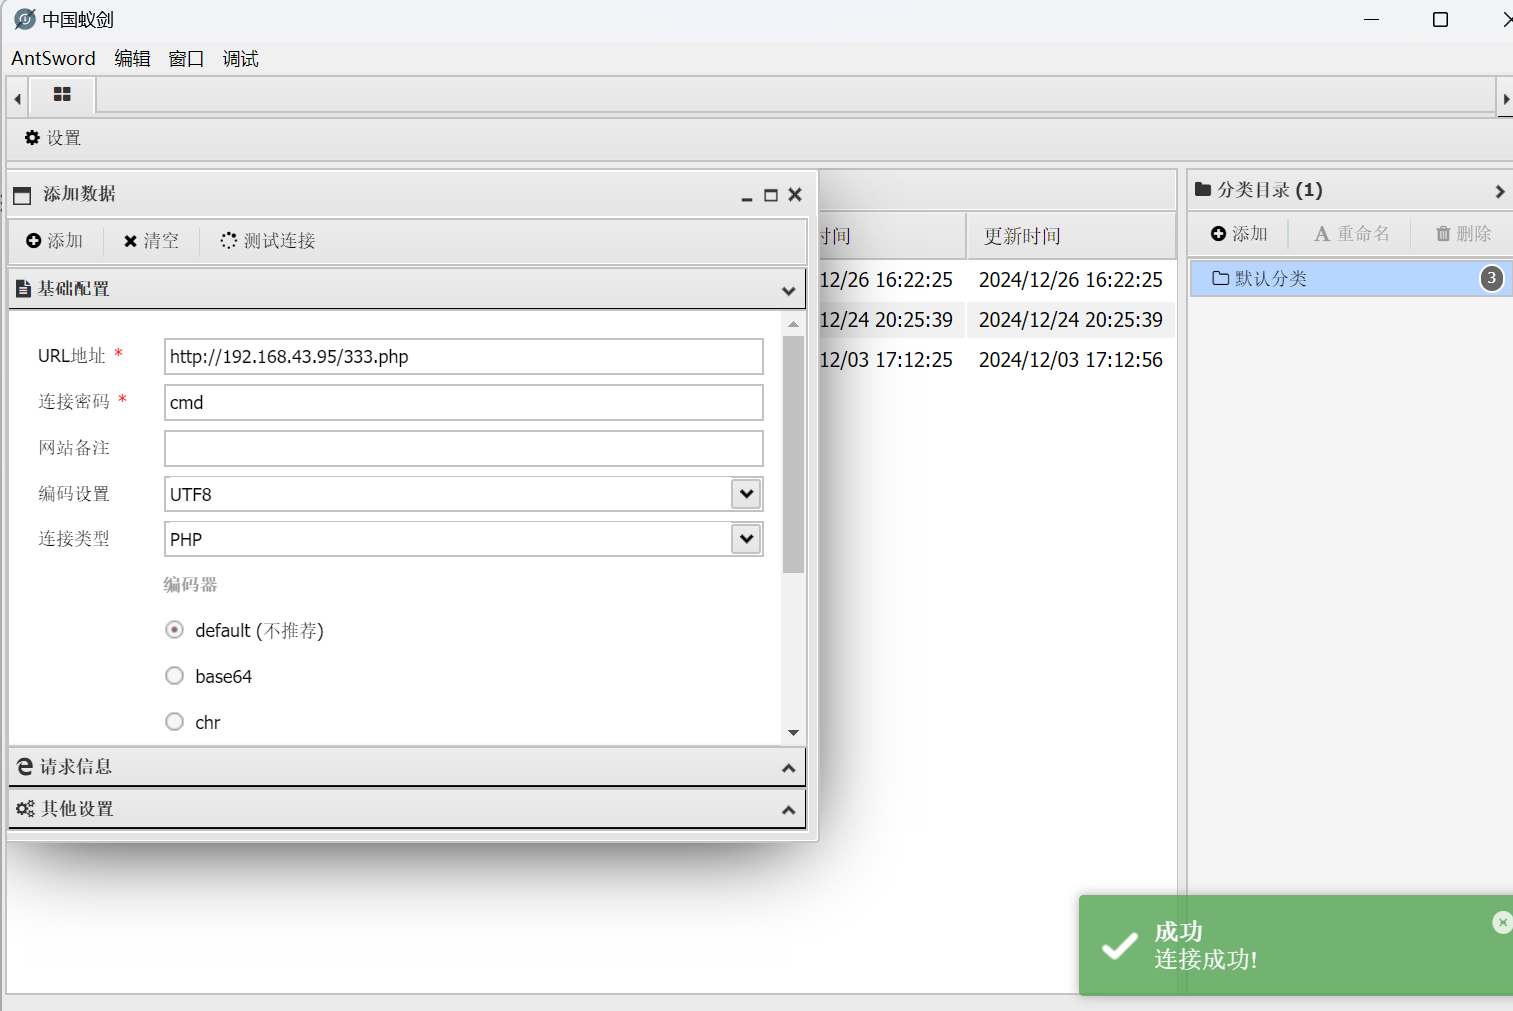The height and width of the screenshot is (1011, 1513).
Task: Select the 默认分类 category
Action: 1351,278
